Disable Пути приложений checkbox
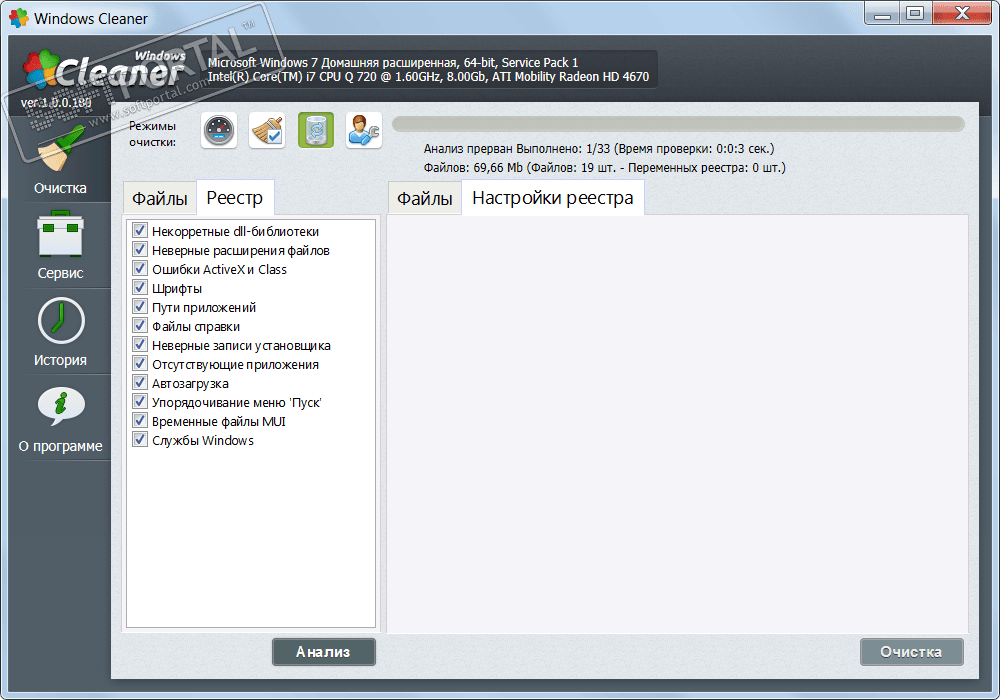Image resolution: width=1000 pixels, height=700 pixels. coord(140,307)
